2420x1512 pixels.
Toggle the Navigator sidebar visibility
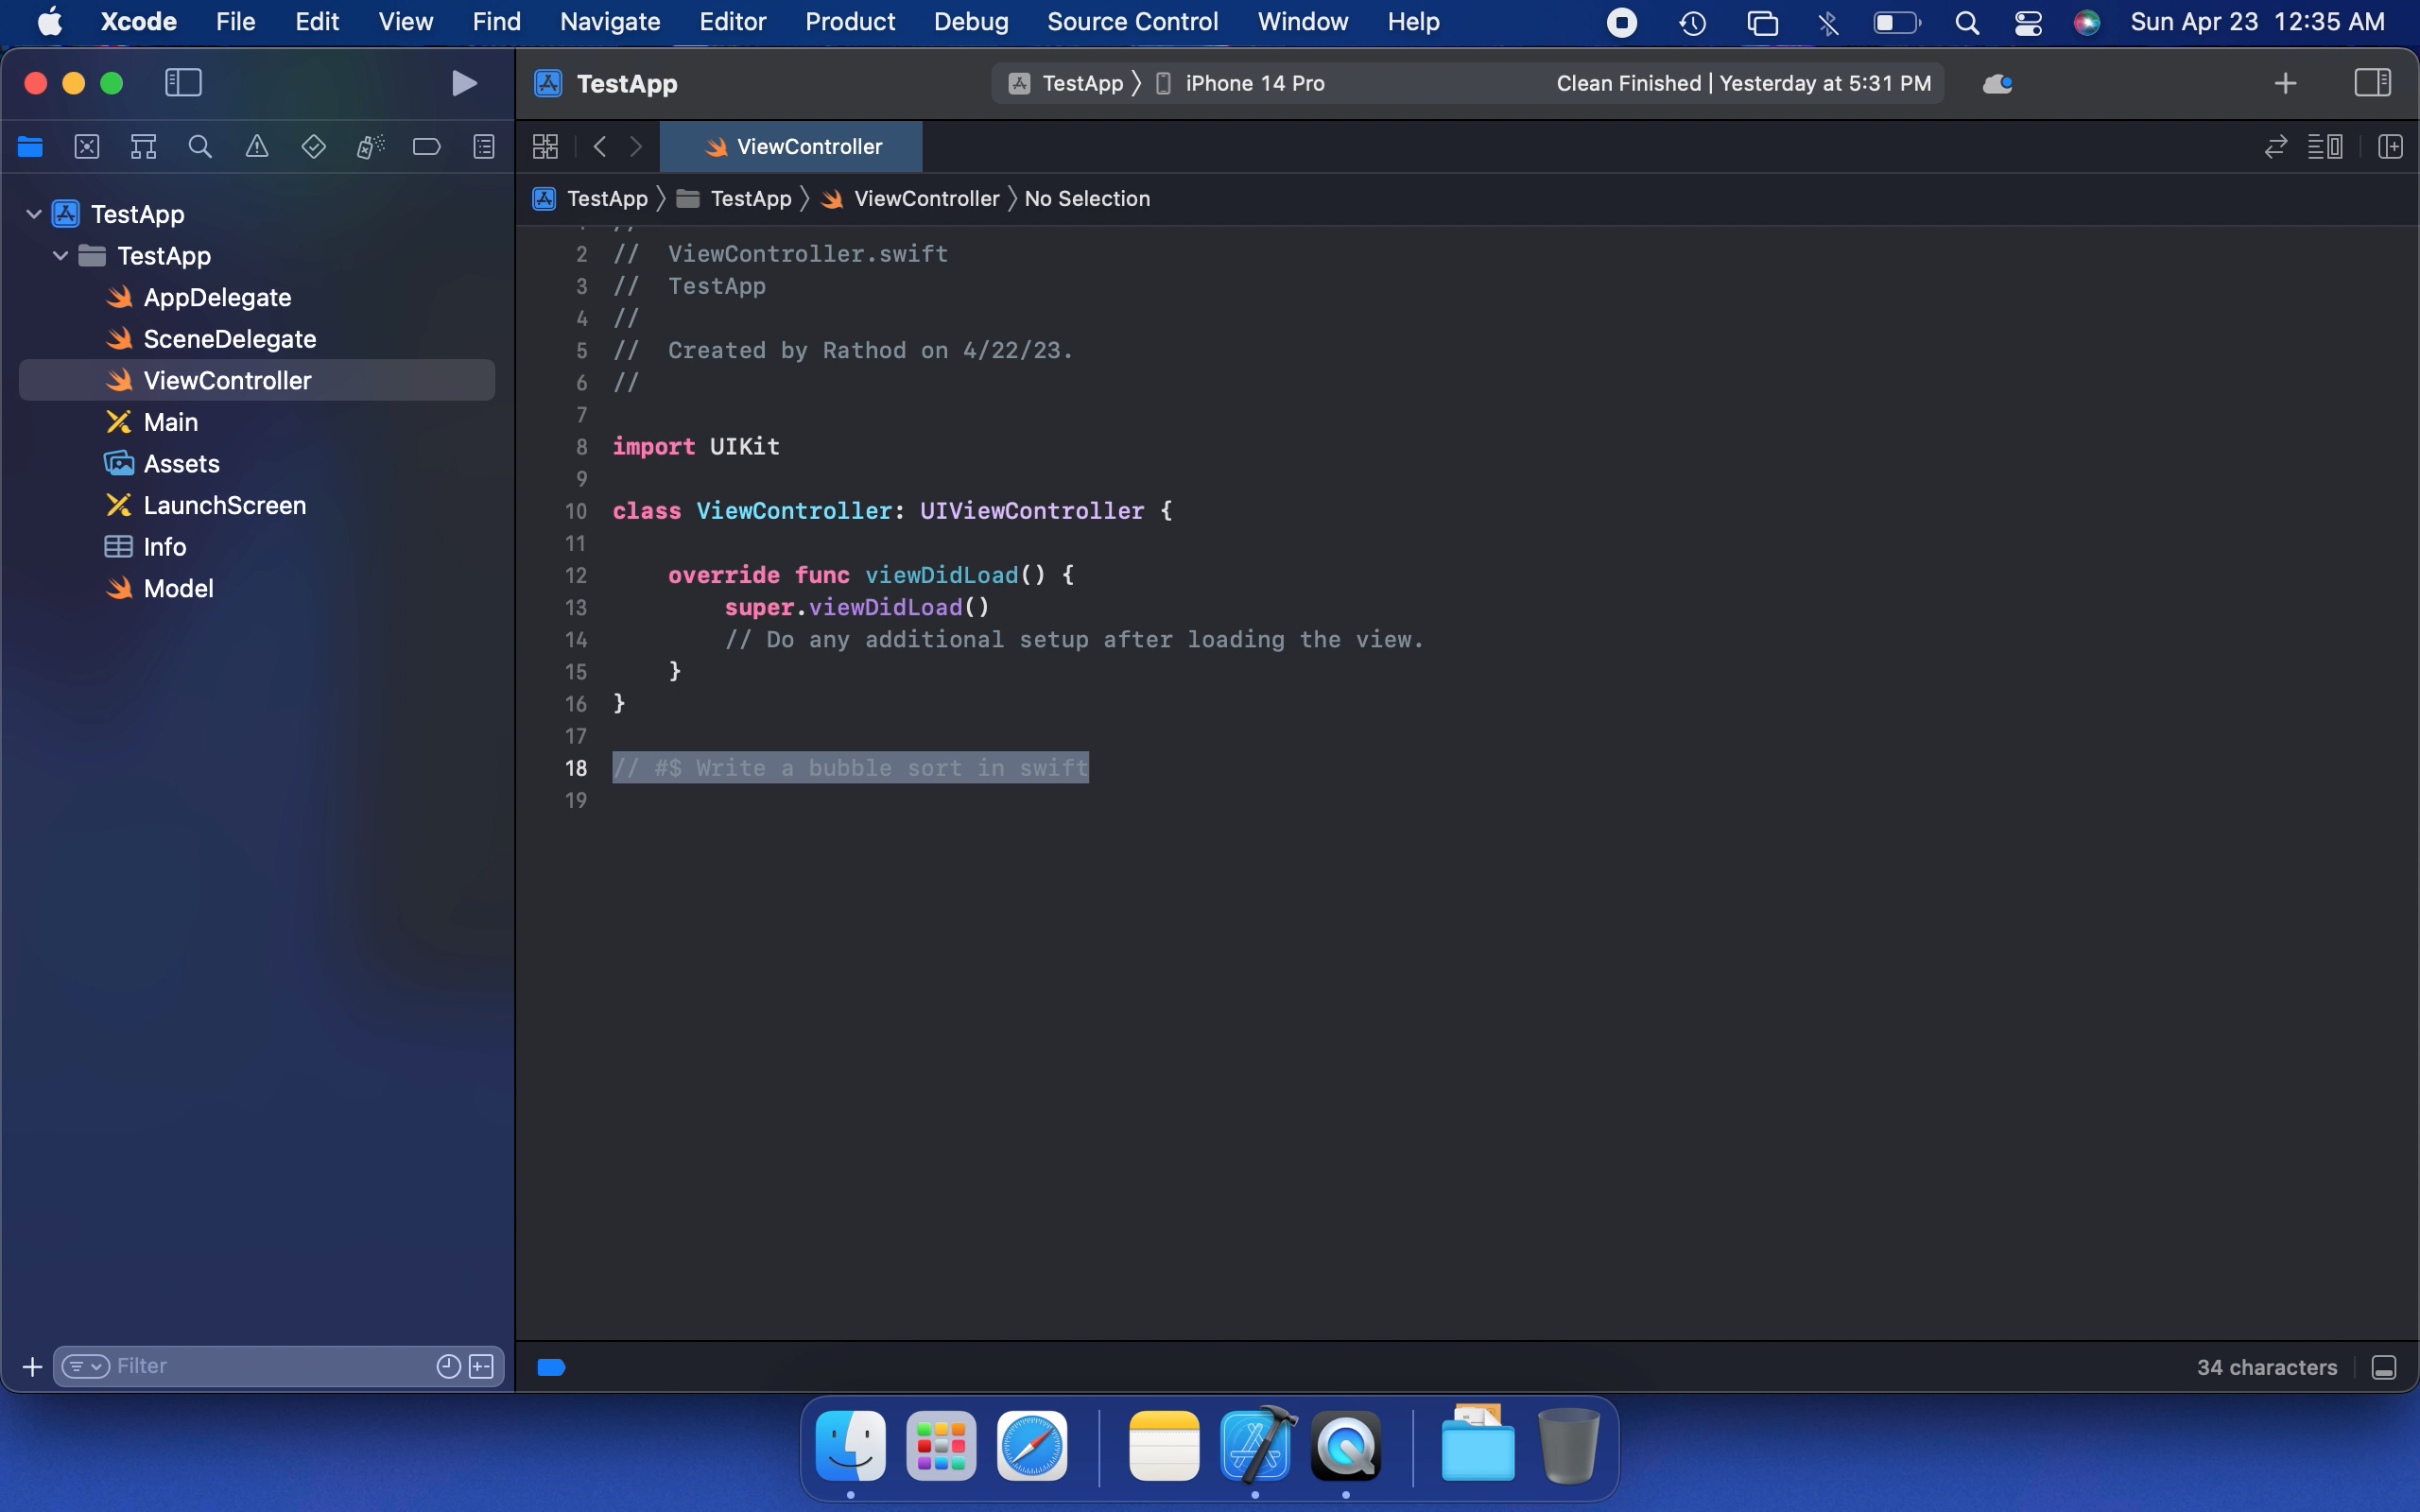pyautogui.click(x=183, y=83)
